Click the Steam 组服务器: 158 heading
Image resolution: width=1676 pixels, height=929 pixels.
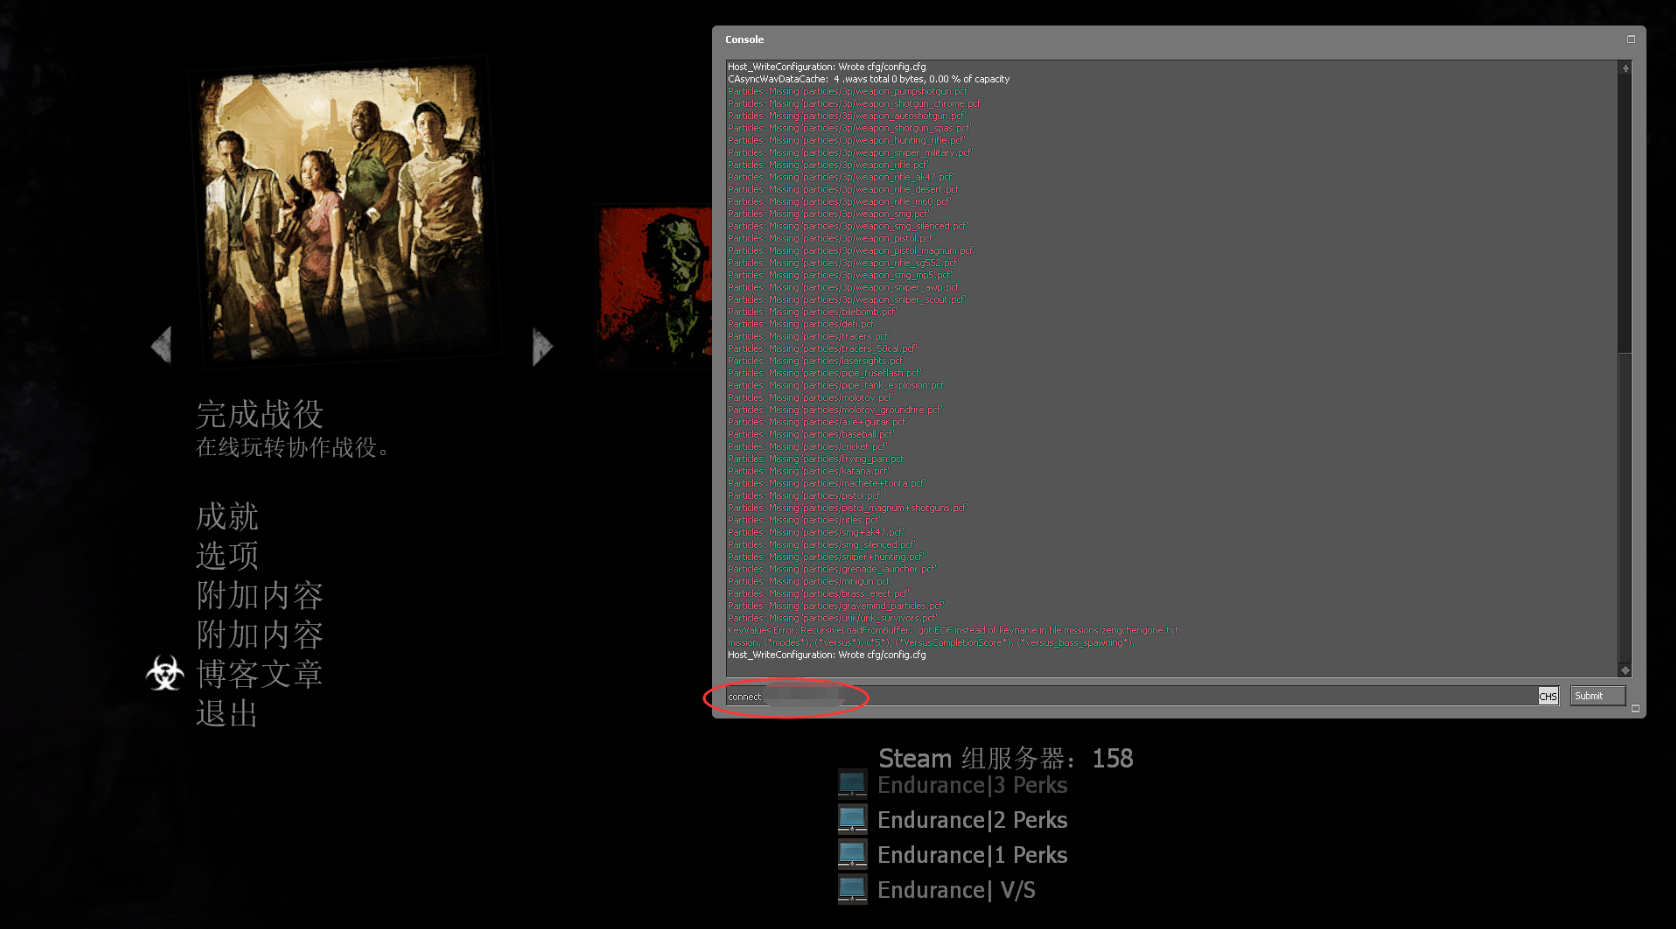1005,758
